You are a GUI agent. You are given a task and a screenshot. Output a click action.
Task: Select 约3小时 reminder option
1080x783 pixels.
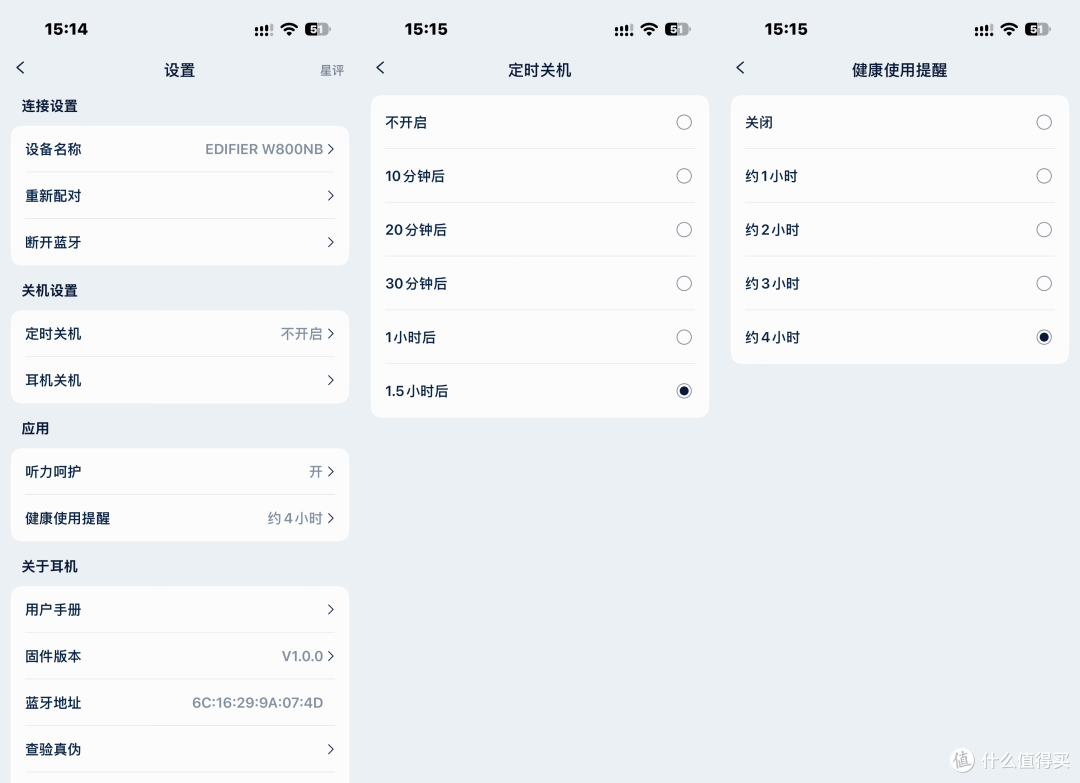pos(1044,284)
